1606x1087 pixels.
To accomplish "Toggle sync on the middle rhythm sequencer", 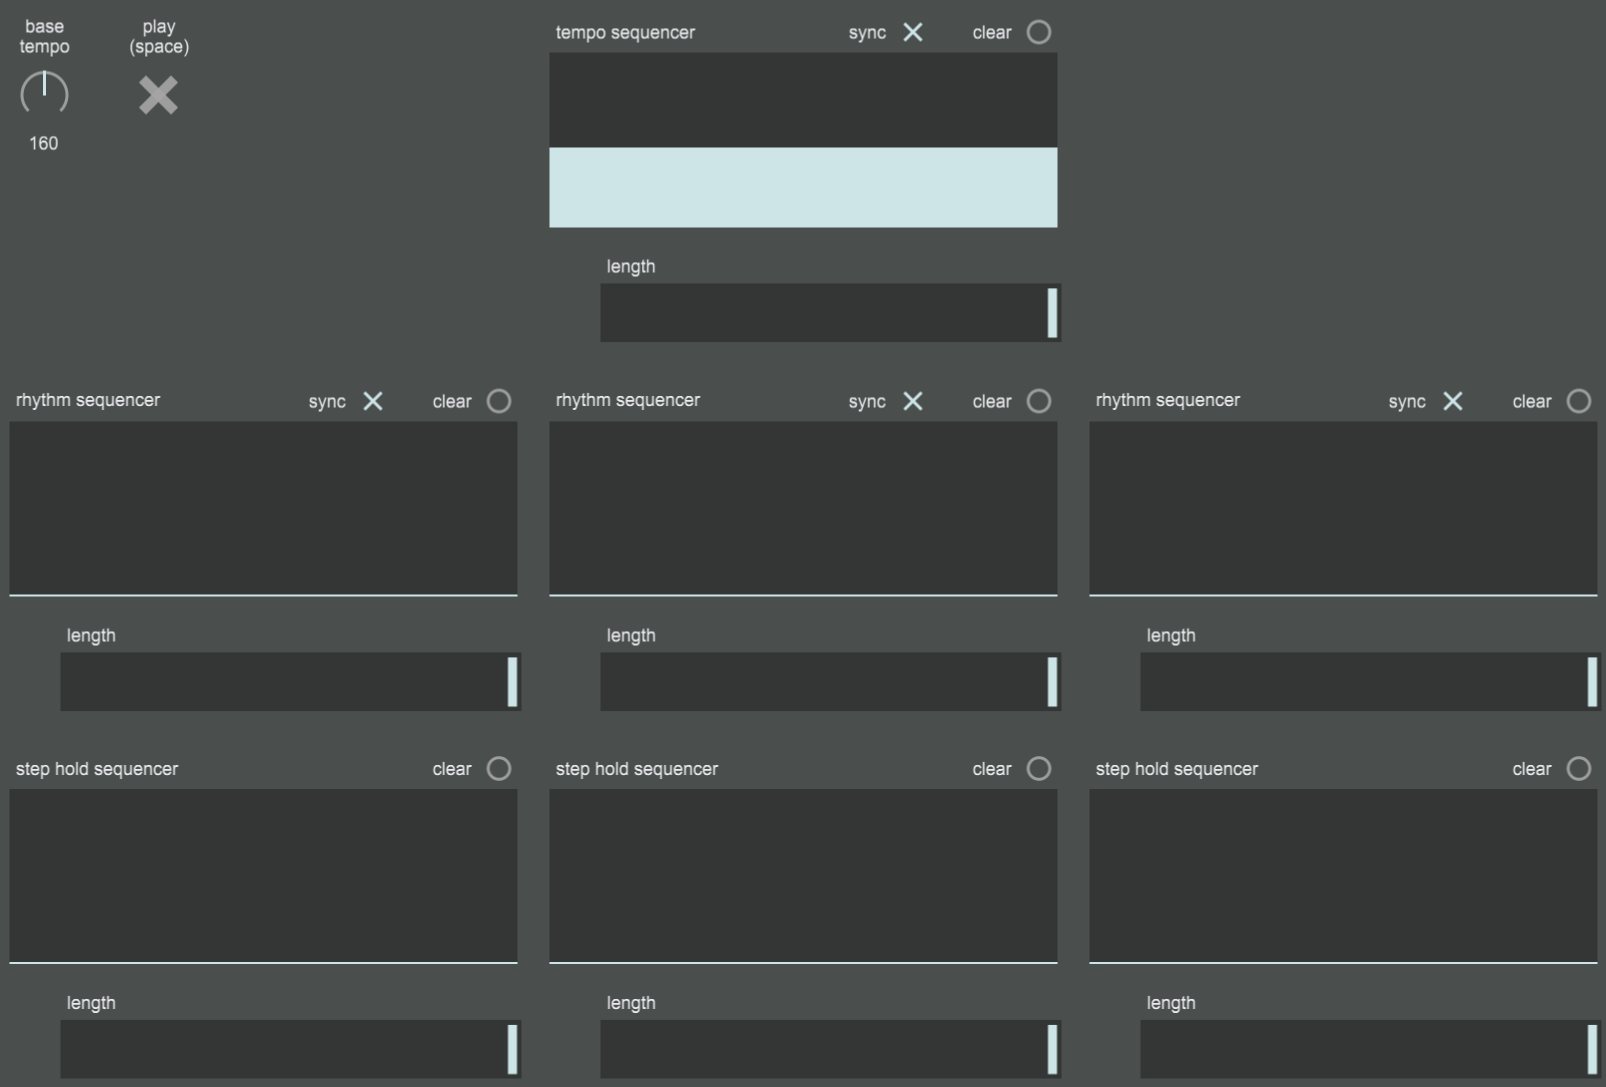I will click(x=912, y=401).
